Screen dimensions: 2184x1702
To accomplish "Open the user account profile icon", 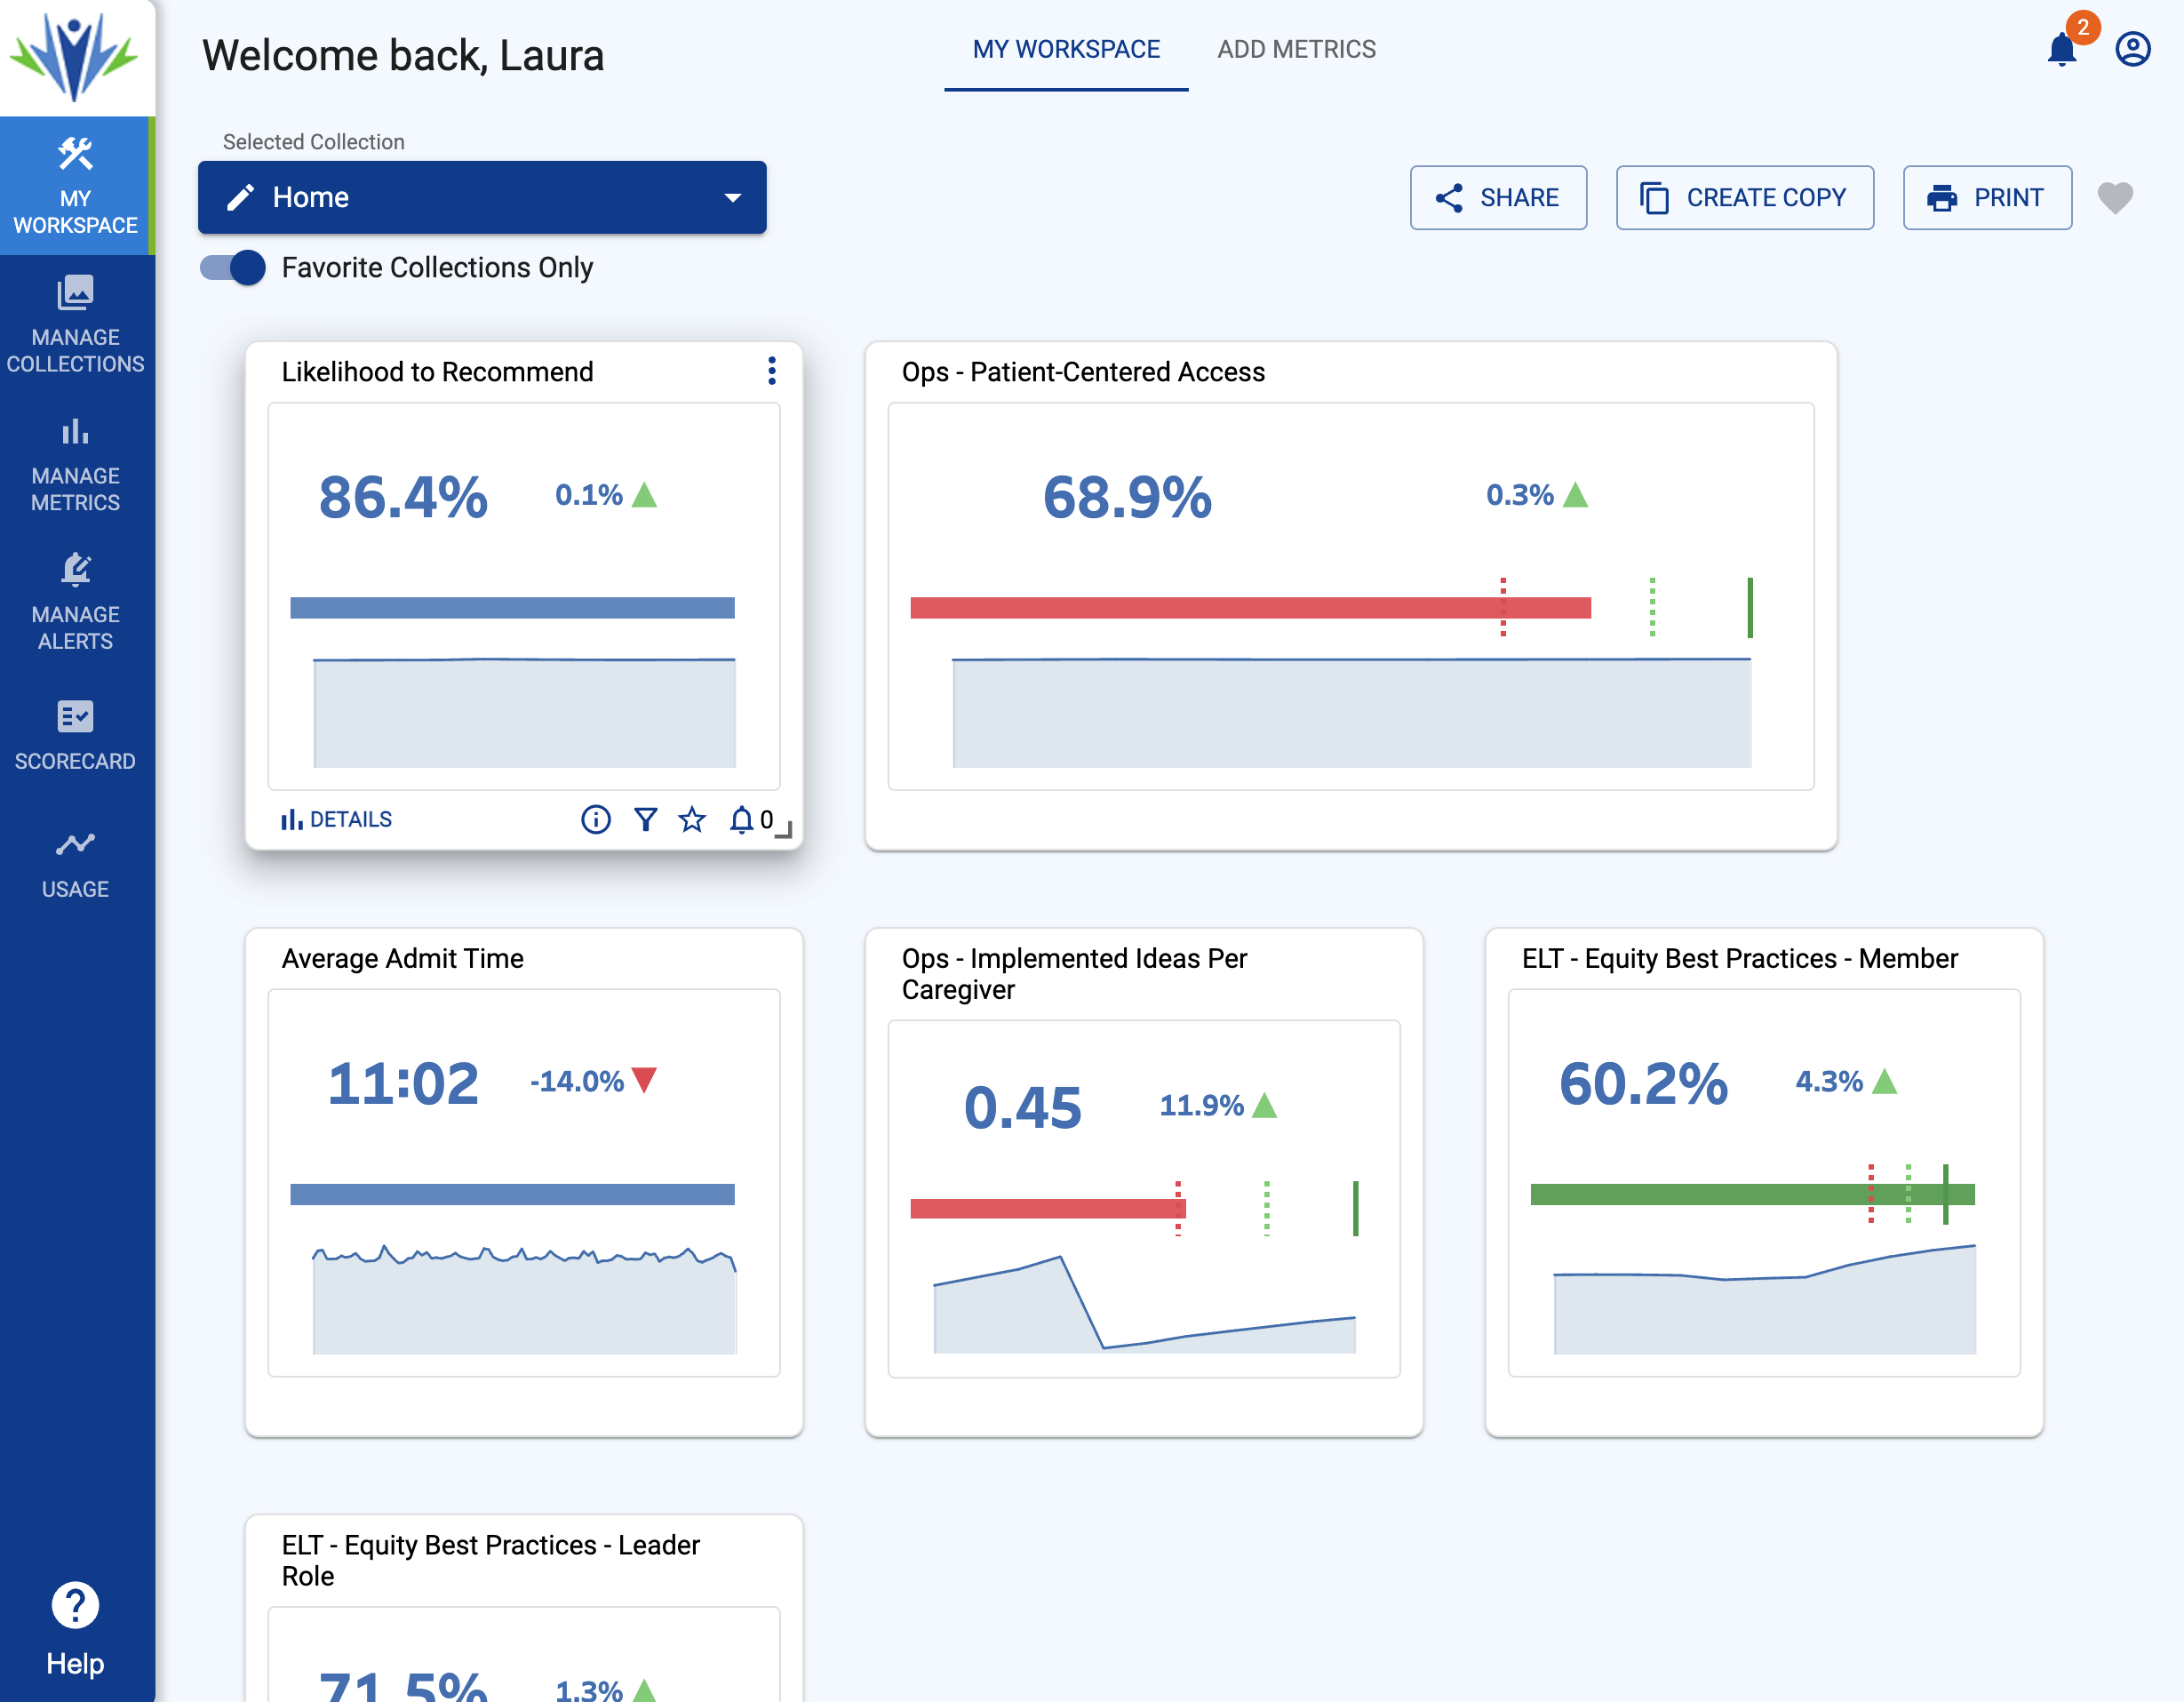I will click(2132, 49).
